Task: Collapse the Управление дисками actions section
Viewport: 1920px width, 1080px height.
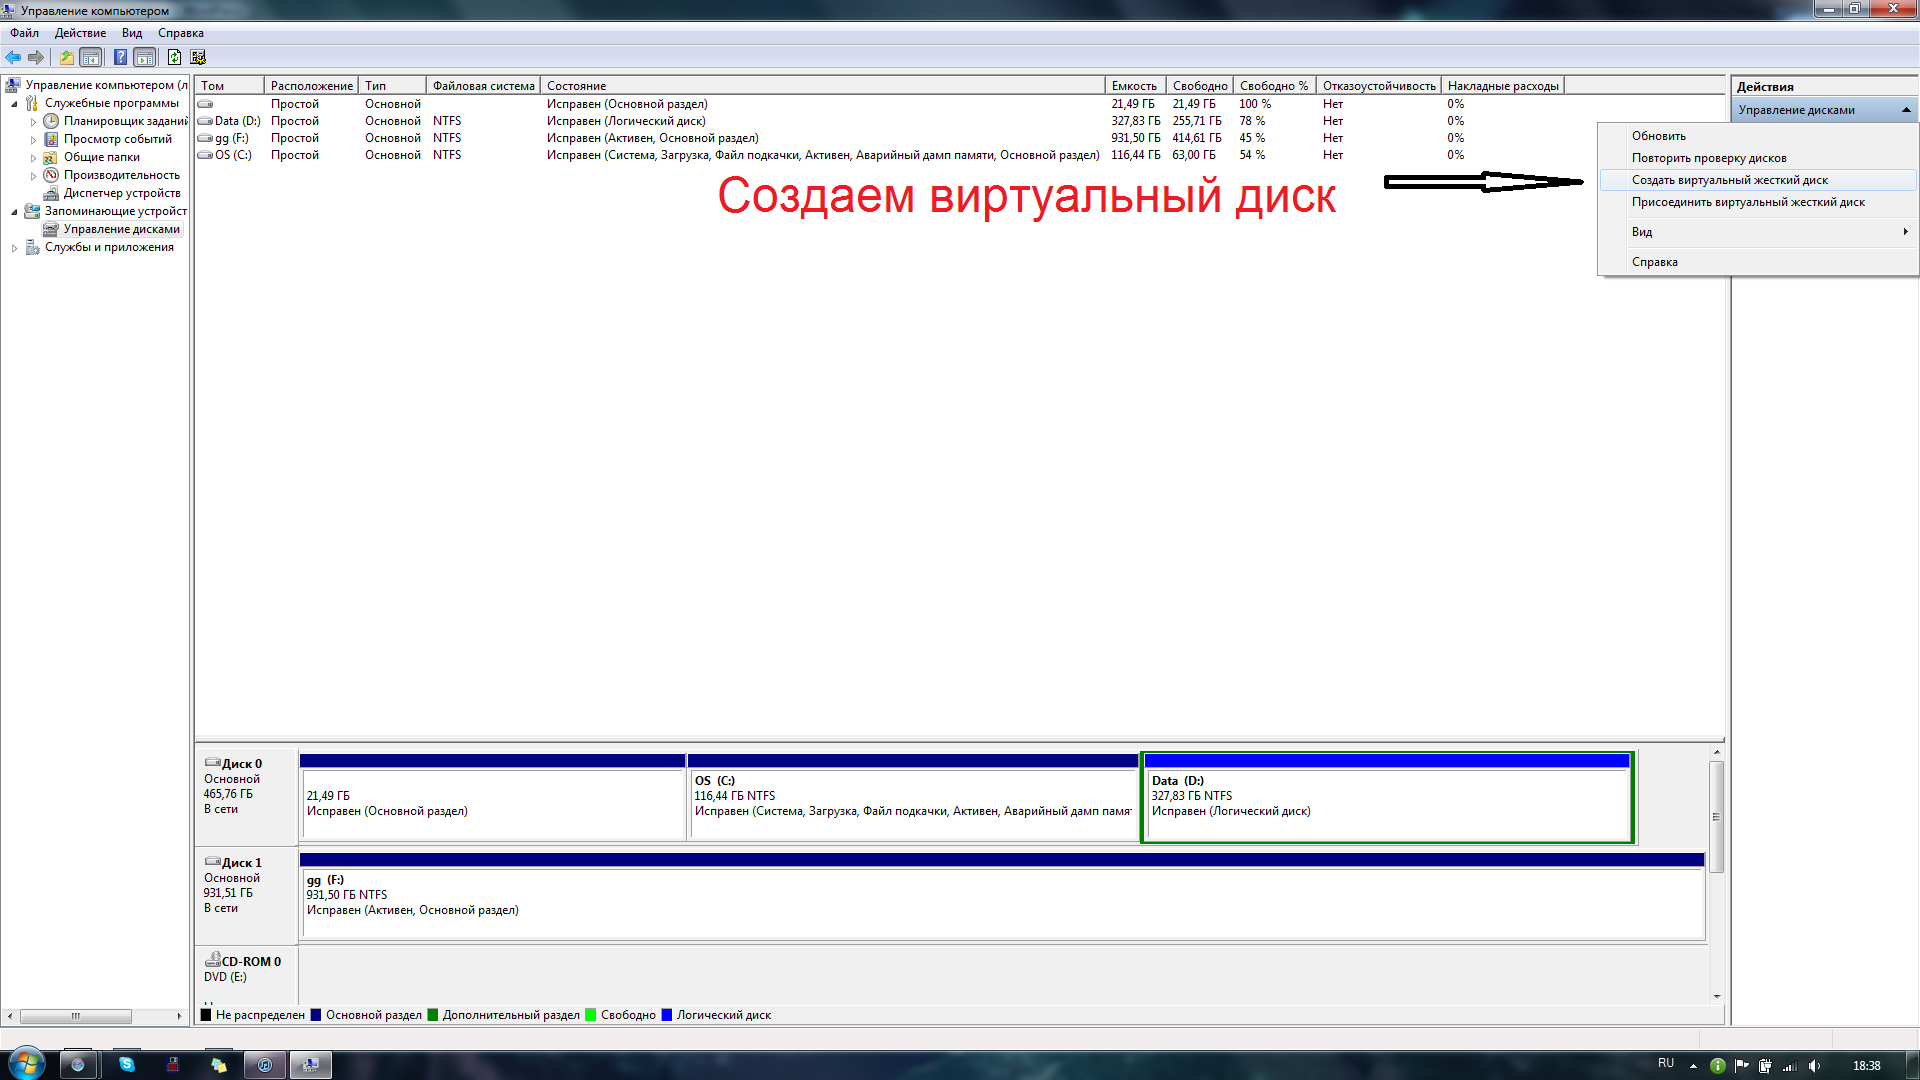Action: tap(1906, 110)
